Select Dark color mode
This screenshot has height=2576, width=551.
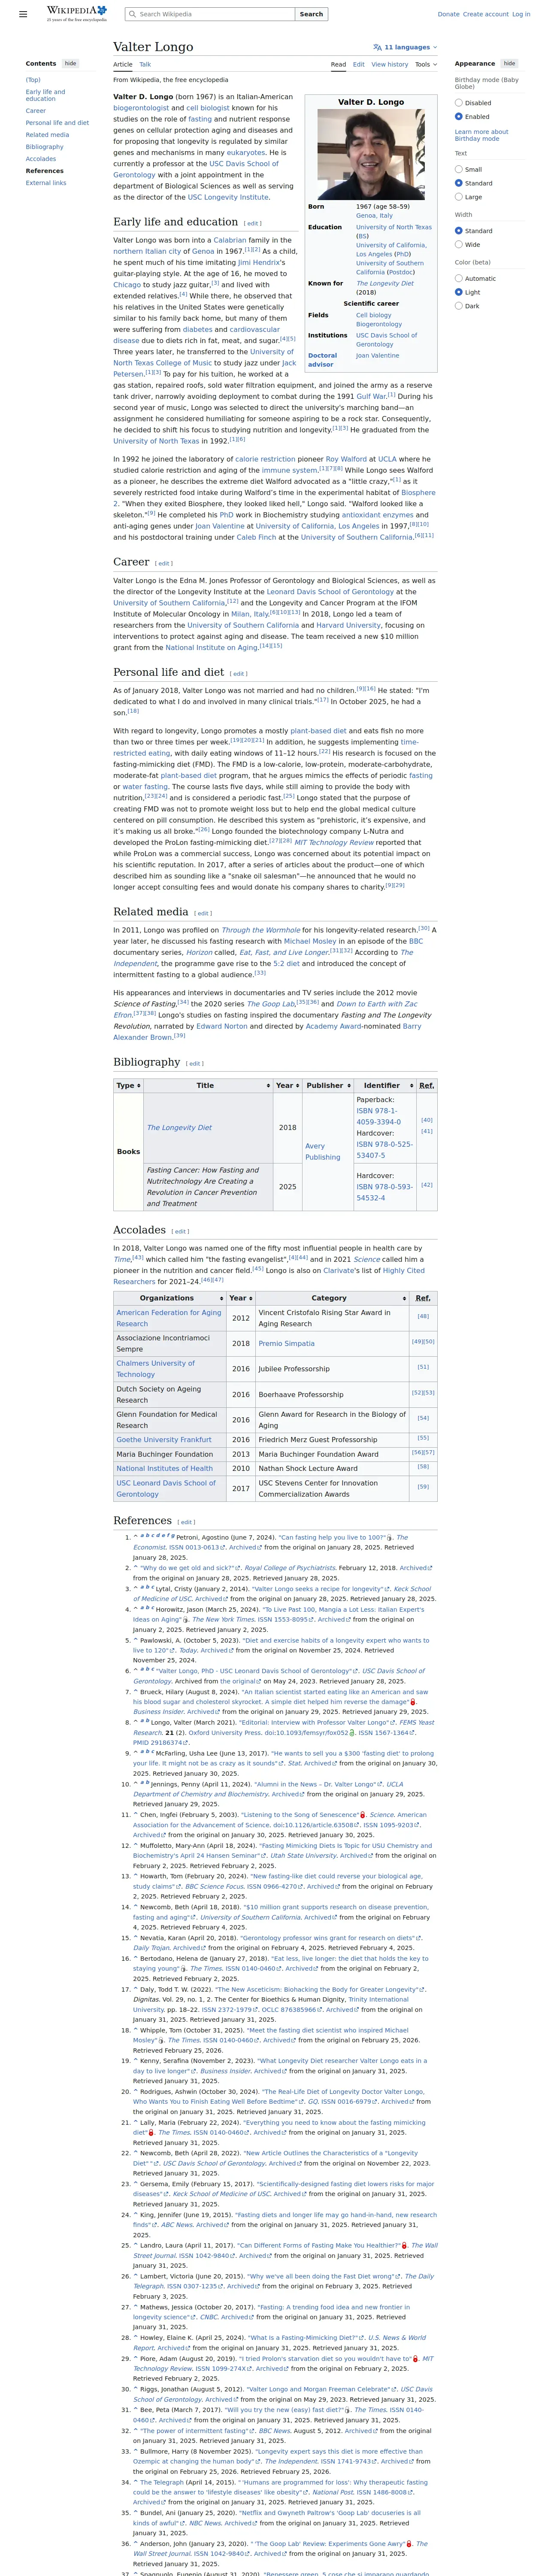click(x=459, y=306)
